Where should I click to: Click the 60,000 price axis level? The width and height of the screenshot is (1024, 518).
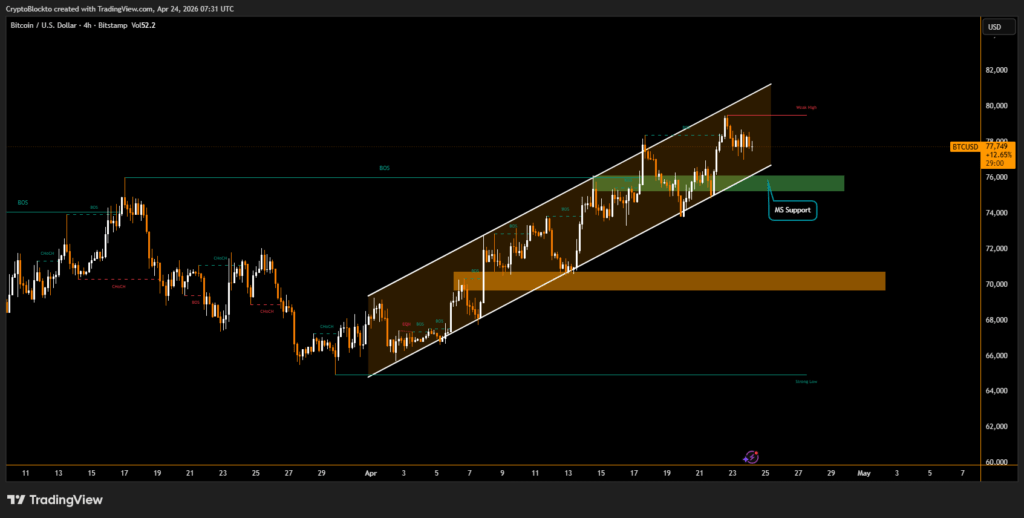(994, 462)
